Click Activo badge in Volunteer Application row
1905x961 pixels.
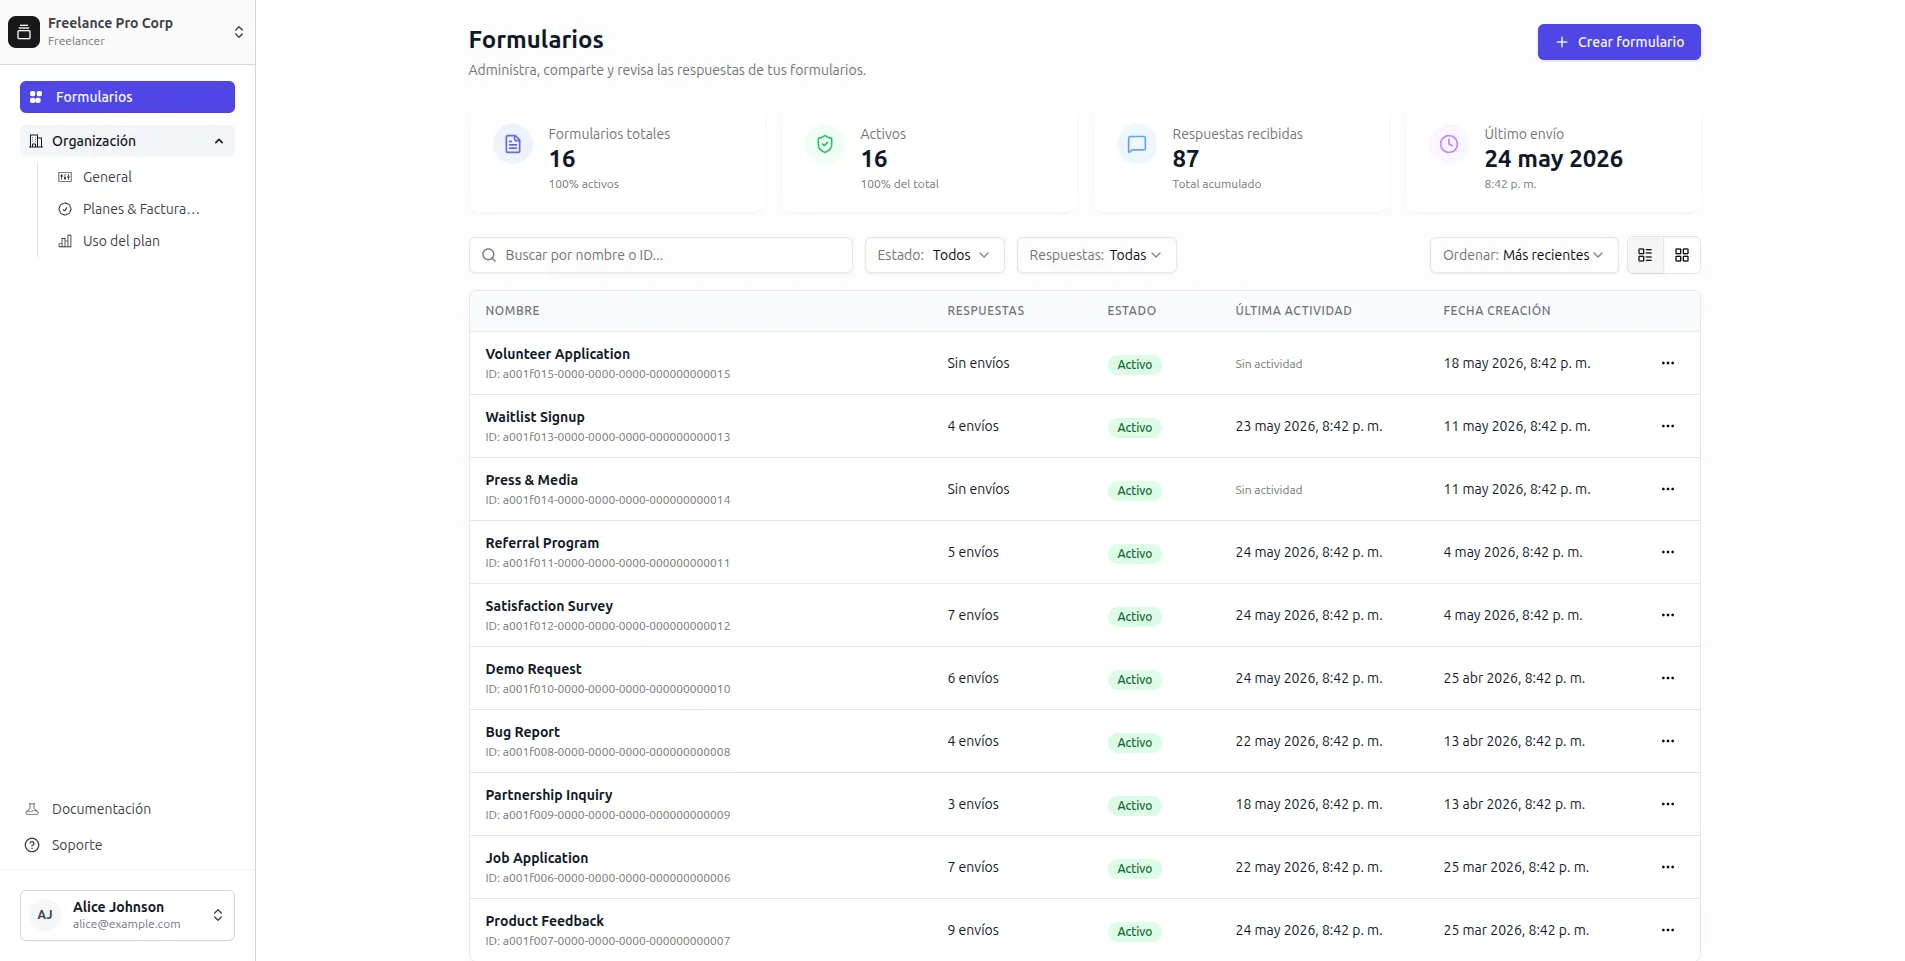(x=1134, y=365)
